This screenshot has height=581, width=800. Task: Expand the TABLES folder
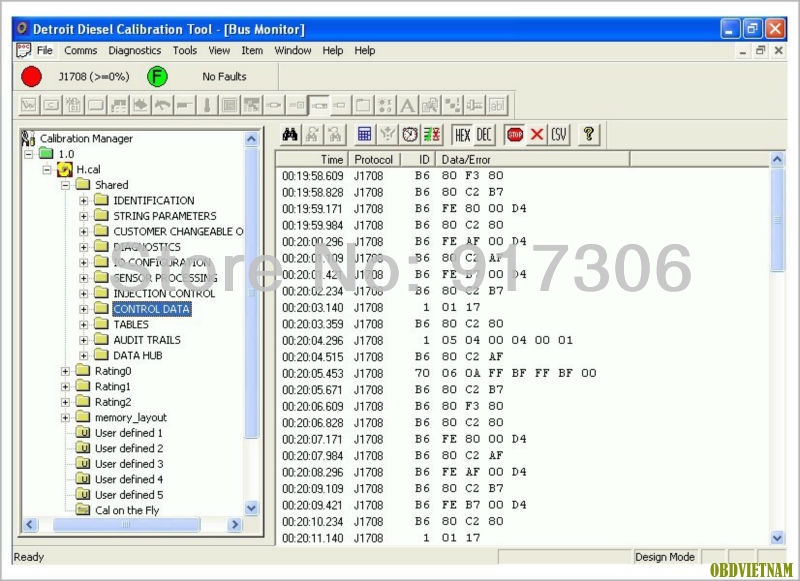tap(84, 324)
